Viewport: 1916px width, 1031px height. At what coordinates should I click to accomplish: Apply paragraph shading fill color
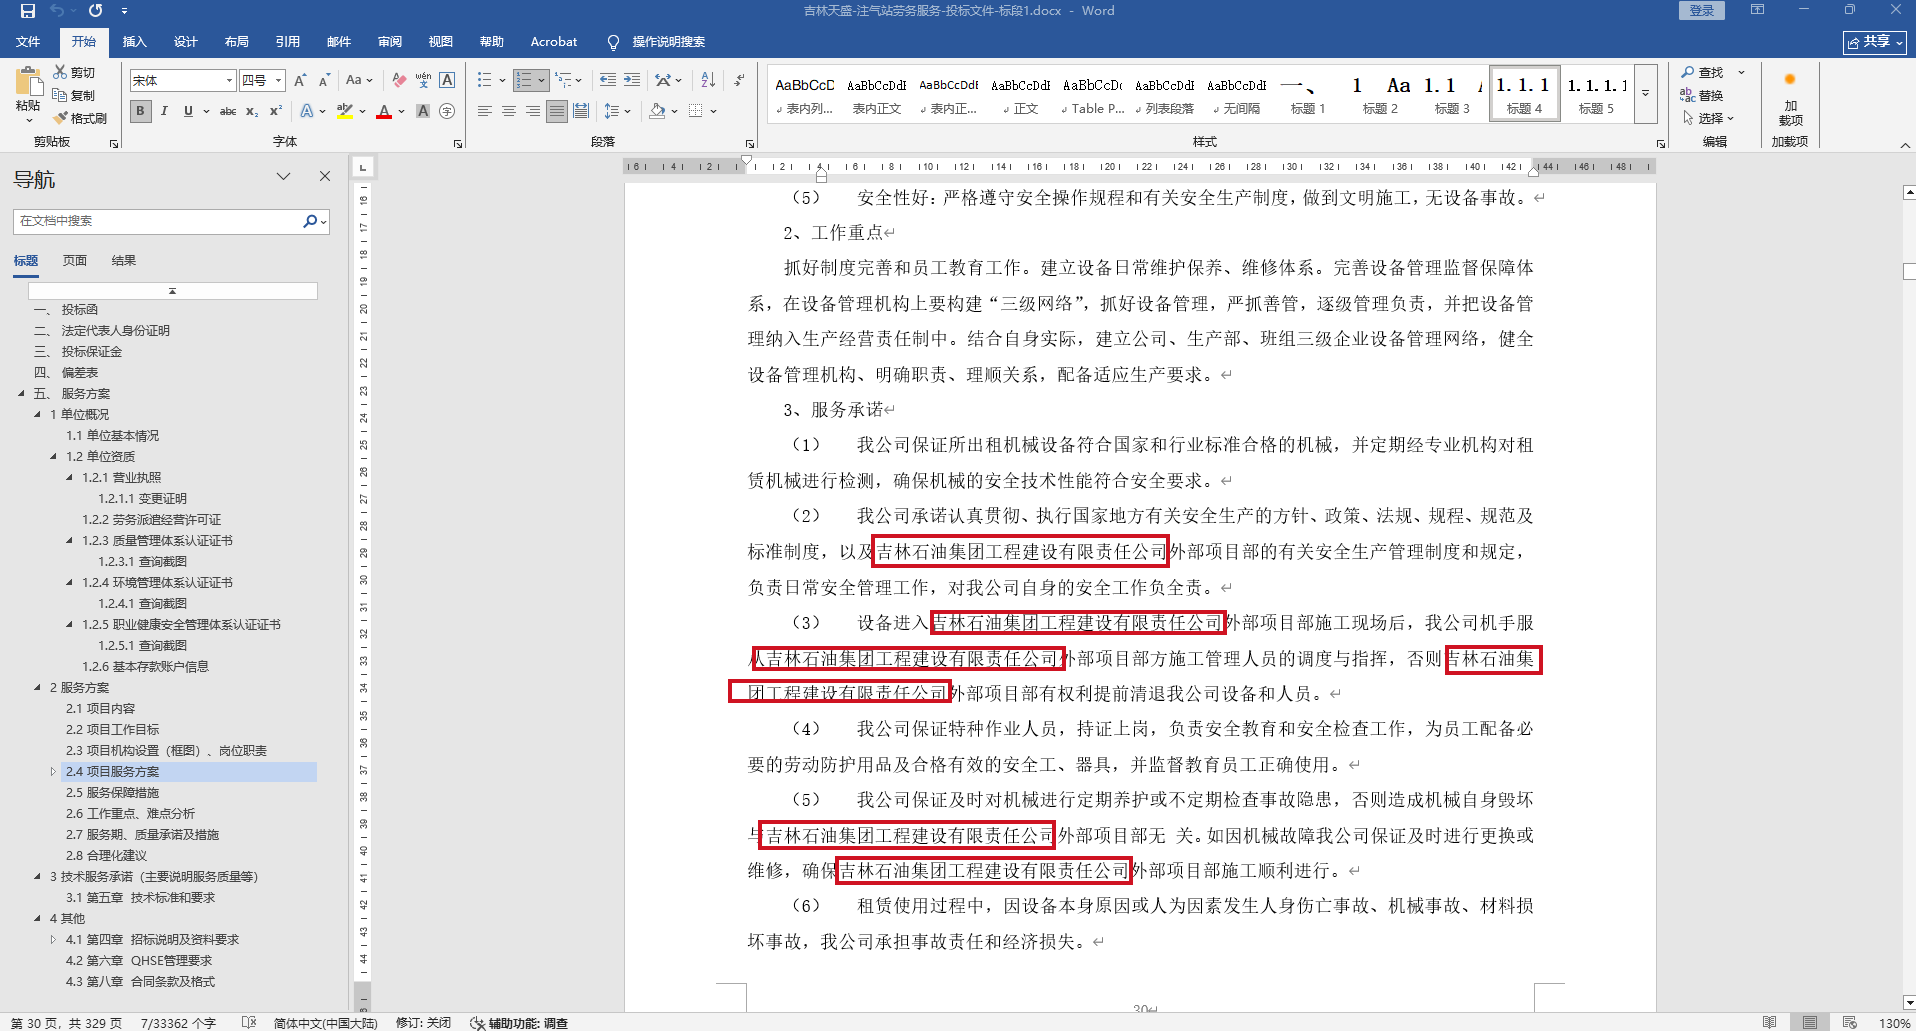(657, 111)
